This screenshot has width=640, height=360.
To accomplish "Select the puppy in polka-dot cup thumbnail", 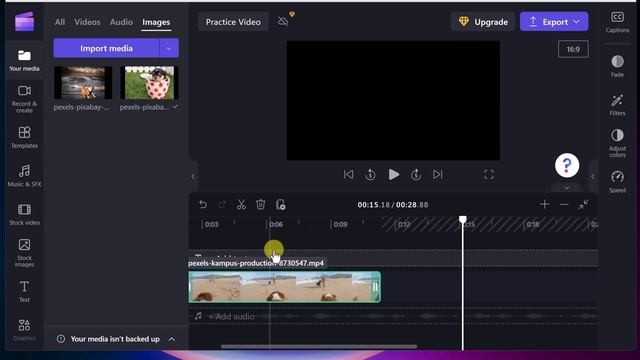I will tap(149, 82).
